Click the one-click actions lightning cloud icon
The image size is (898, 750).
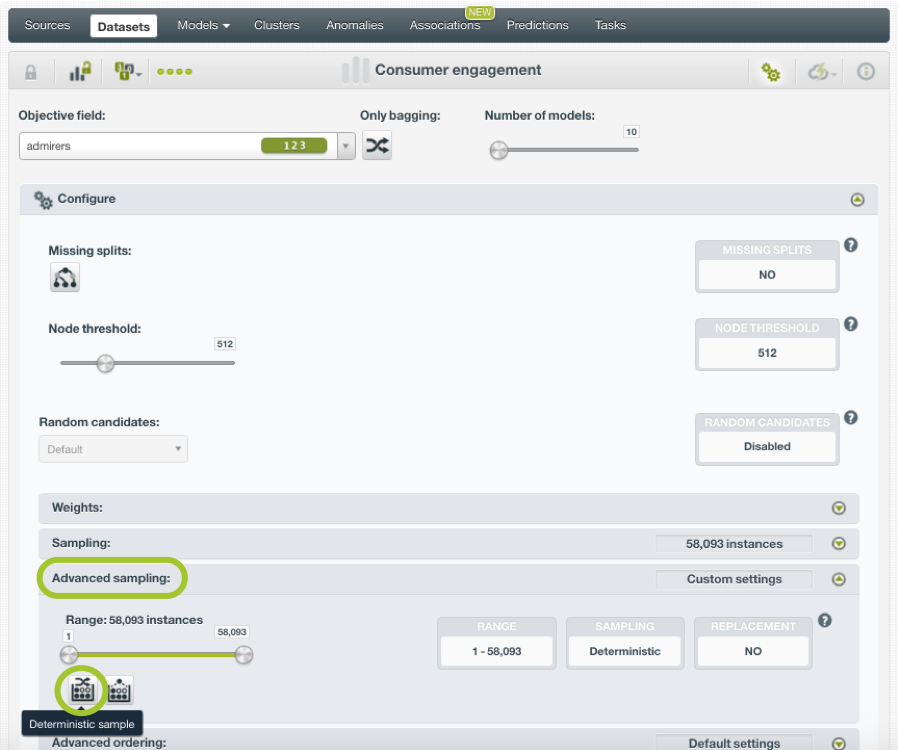[820, 71]
